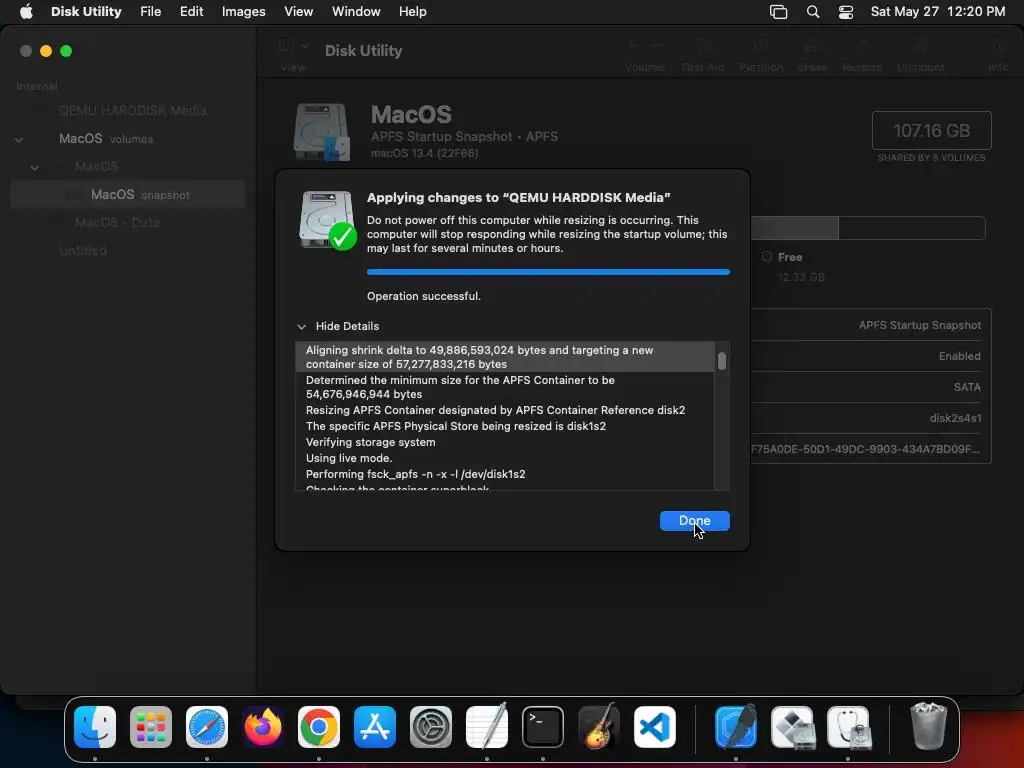Launch Firefox from the Dock
Viewport: 1024px width, 768px height.
263,726
